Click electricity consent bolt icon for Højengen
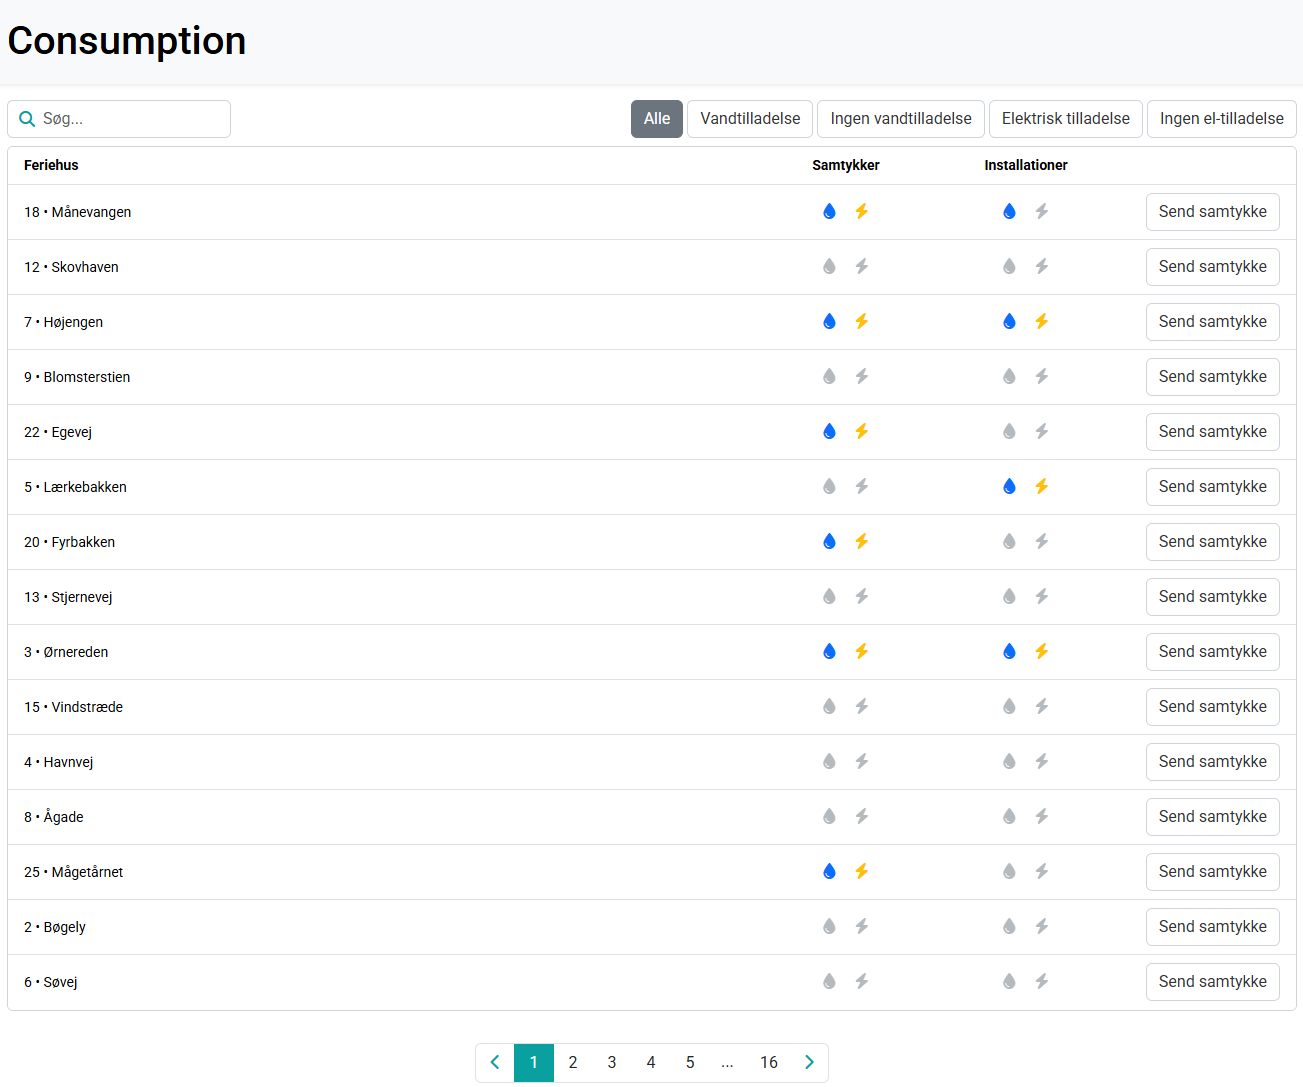The height and width of the screenshot is (1087, 1303). tap(861, 321)
